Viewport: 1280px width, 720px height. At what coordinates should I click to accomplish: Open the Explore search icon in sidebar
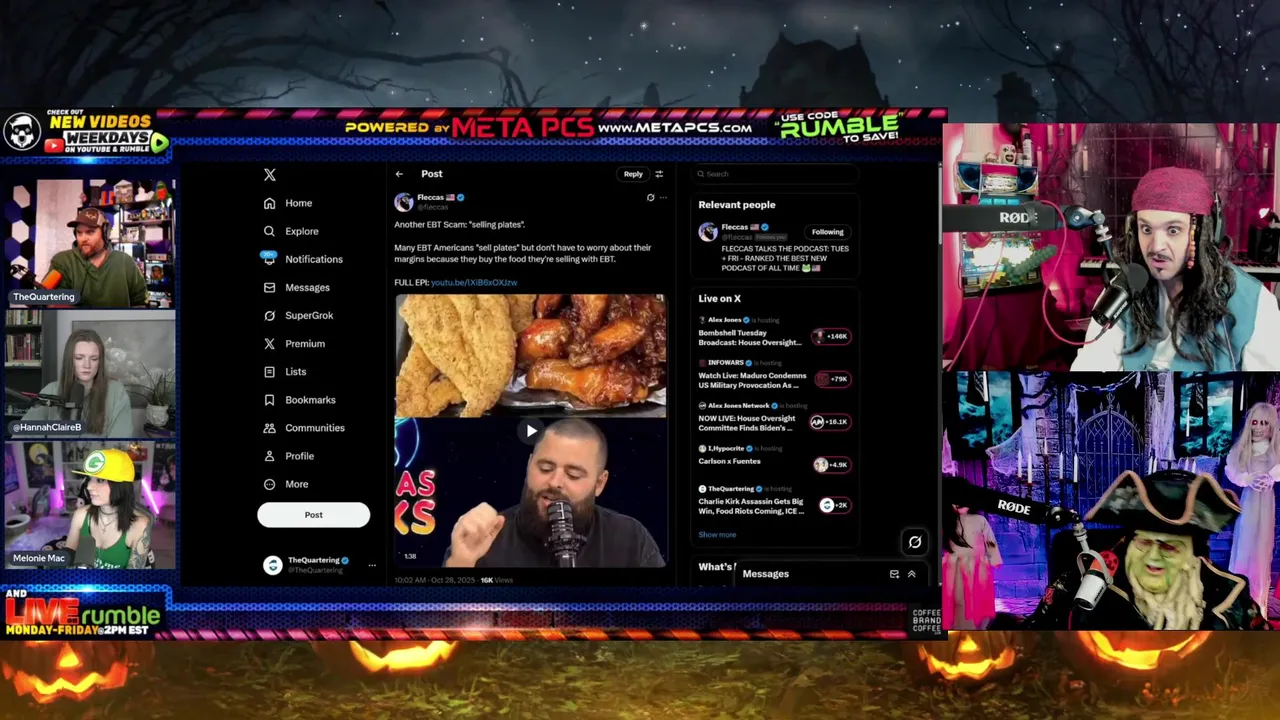[x=269, y=231]
